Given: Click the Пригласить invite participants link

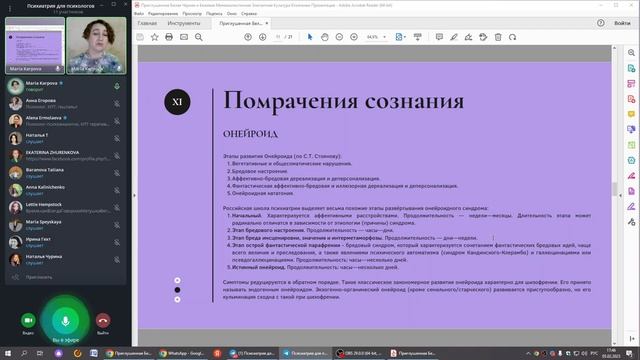Looking at the screenshot, I should [x=39, y=277].
